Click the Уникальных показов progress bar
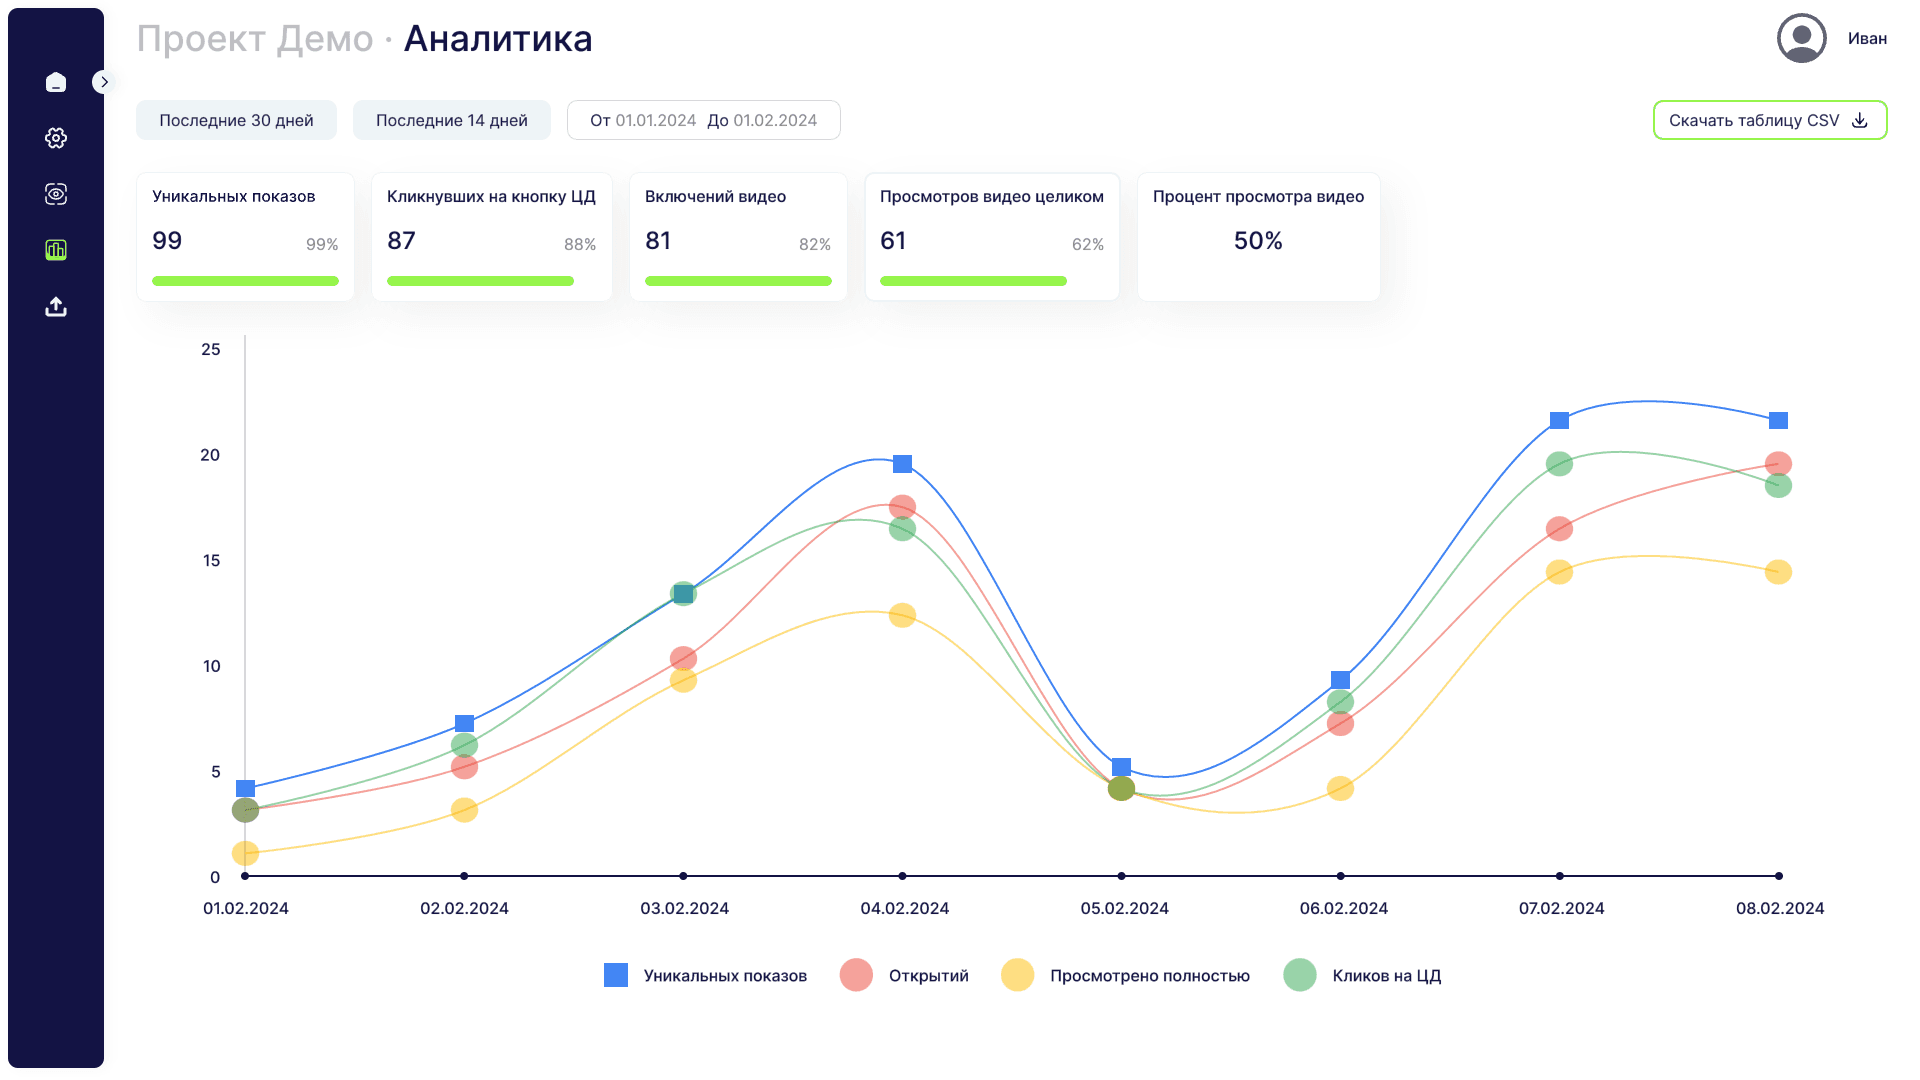 245,281
